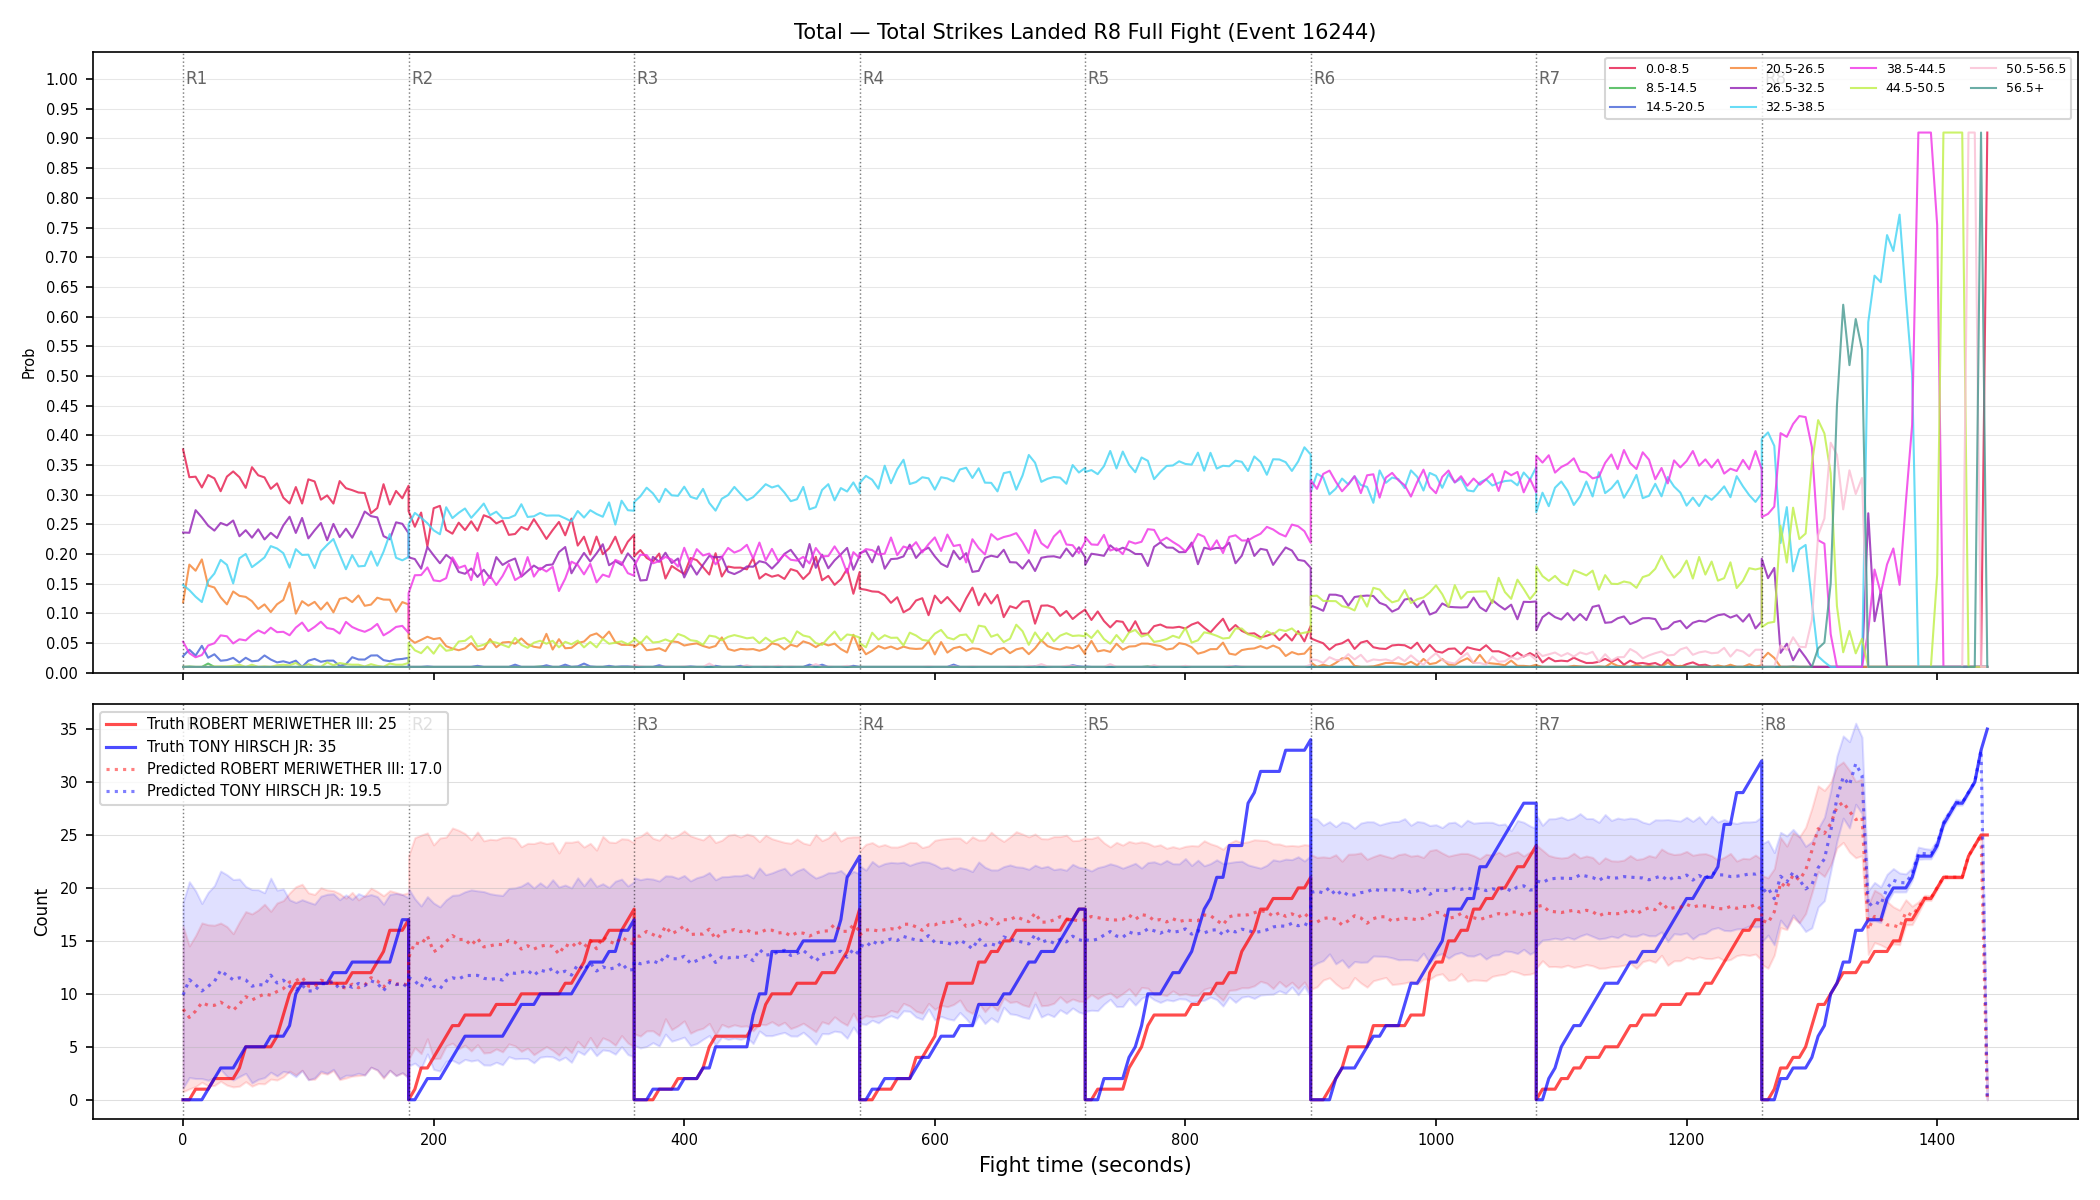Click the 0.90 tick on the Prob axis

(x=62, y=139)
